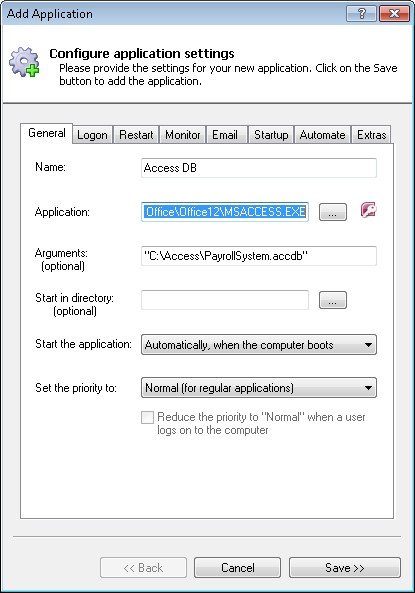Go to the Email tab

click(x=225, y=135)
